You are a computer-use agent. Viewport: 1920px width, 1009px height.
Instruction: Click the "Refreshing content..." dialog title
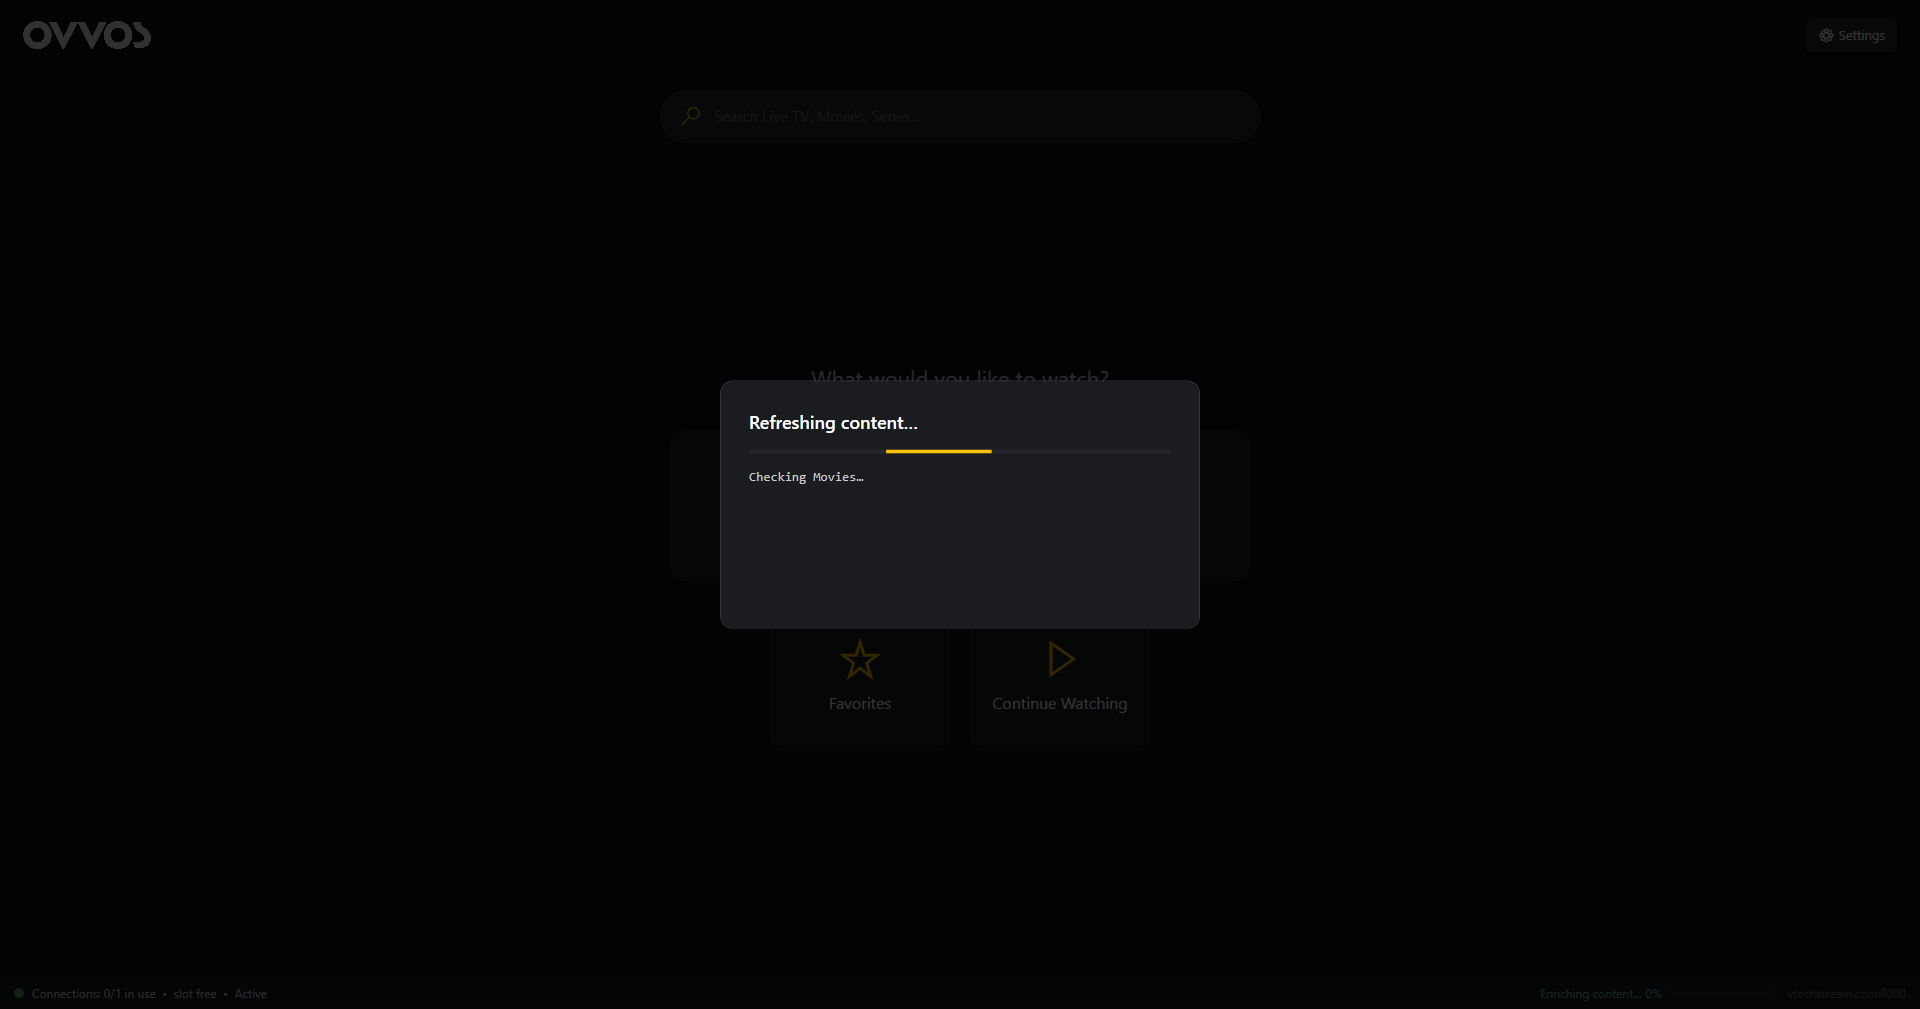(833, 423)
